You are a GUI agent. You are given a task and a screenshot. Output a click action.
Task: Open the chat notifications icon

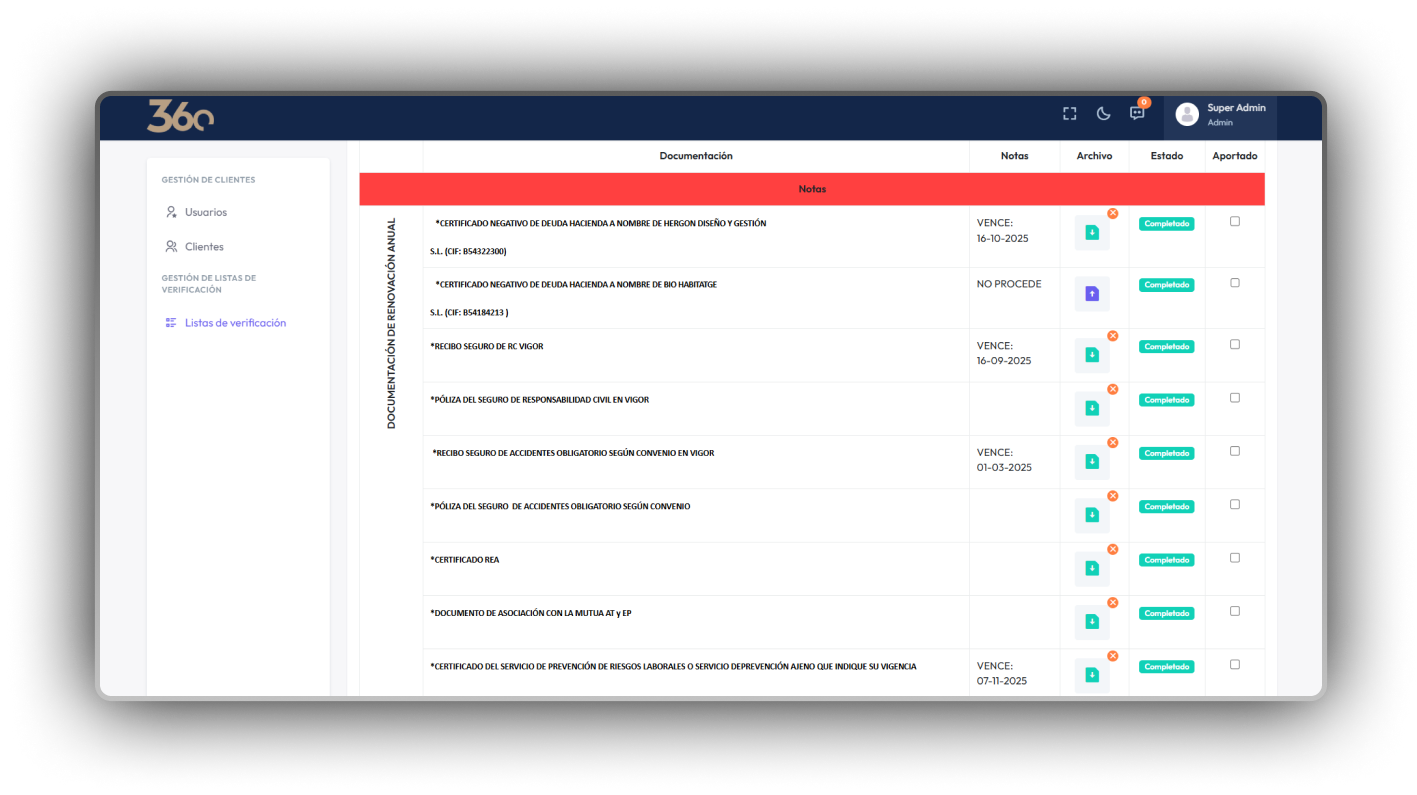(1137, 113)
